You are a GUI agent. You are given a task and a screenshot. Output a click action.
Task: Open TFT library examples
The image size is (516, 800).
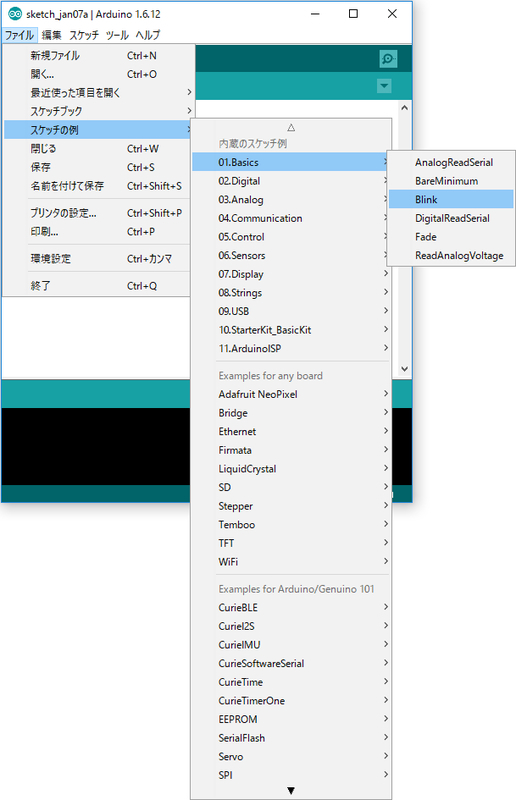tap(291, 543)
